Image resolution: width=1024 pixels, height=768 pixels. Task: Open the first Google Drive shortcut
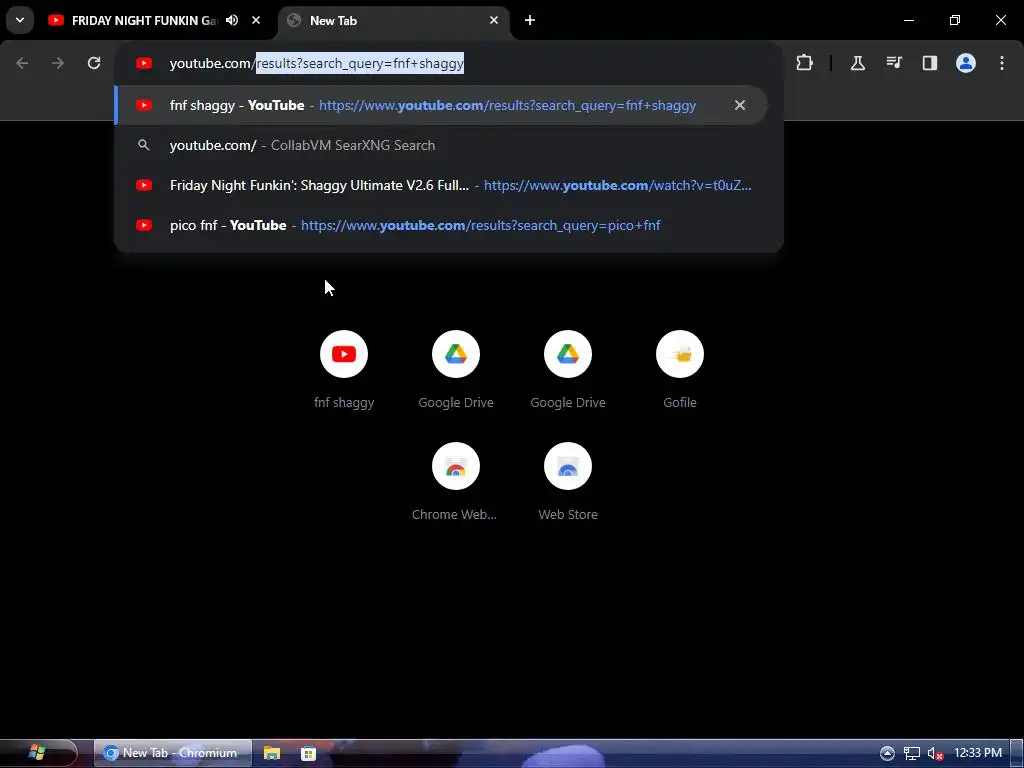pos(456,369)
